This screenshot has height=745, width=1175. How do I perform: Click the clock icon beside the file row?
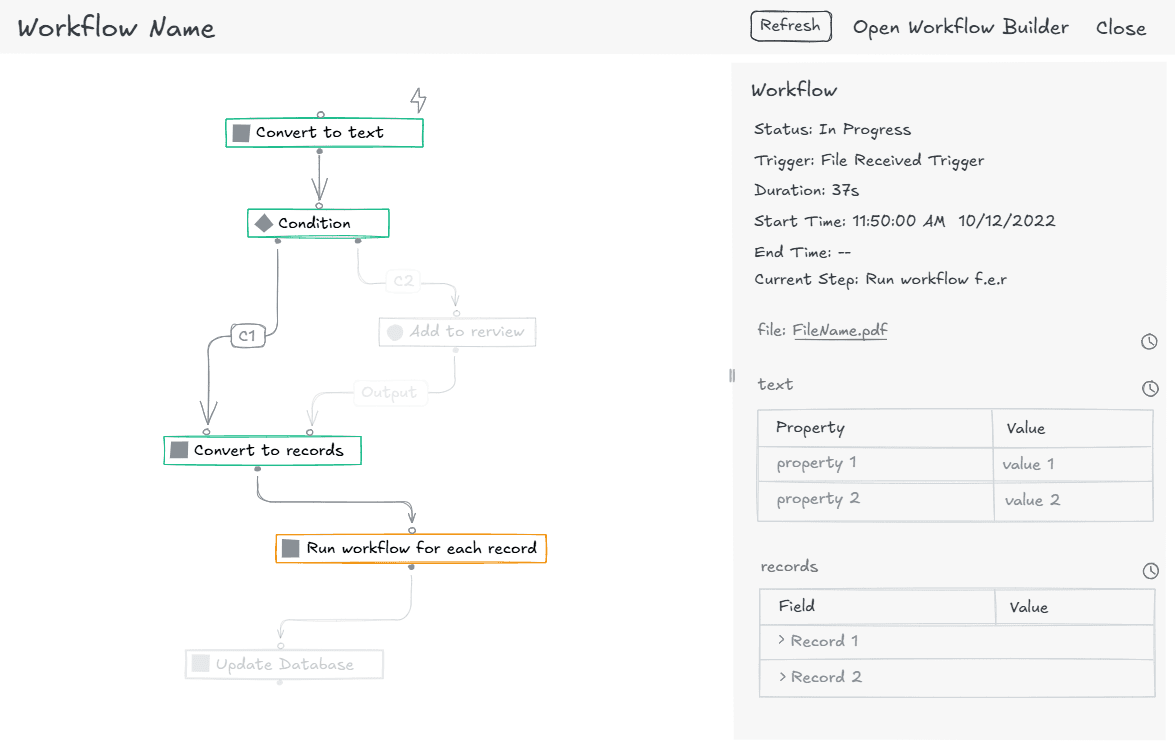point(1149,342)
